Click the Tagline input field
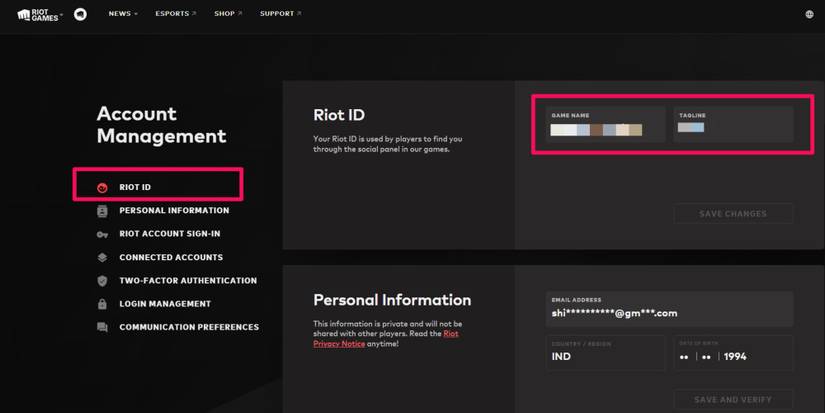The height and width of the screenshot is (413, 825). click(x=733, y=124)
